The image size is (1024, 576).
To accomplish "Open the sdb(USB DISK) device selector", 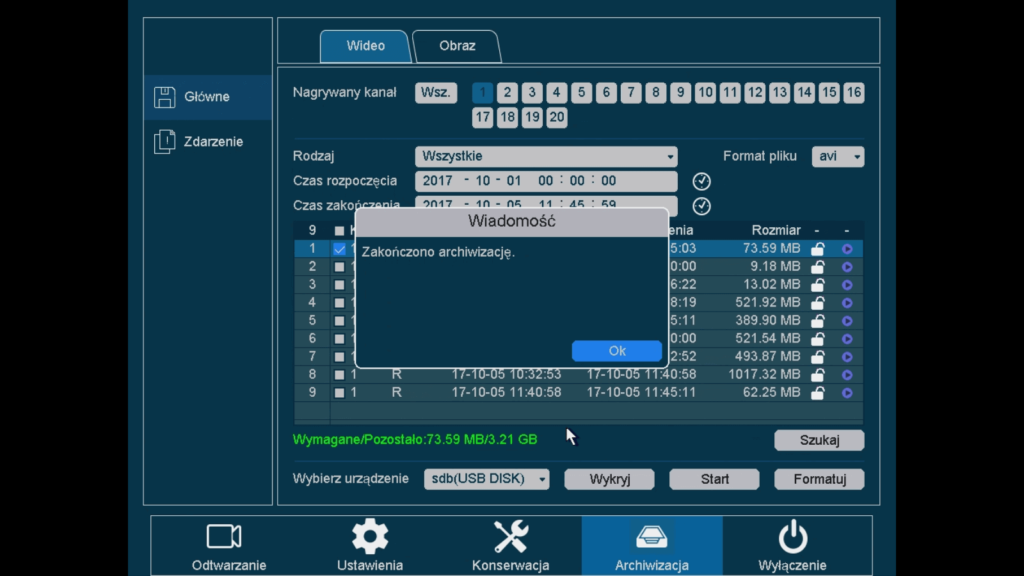I will 487,479.
